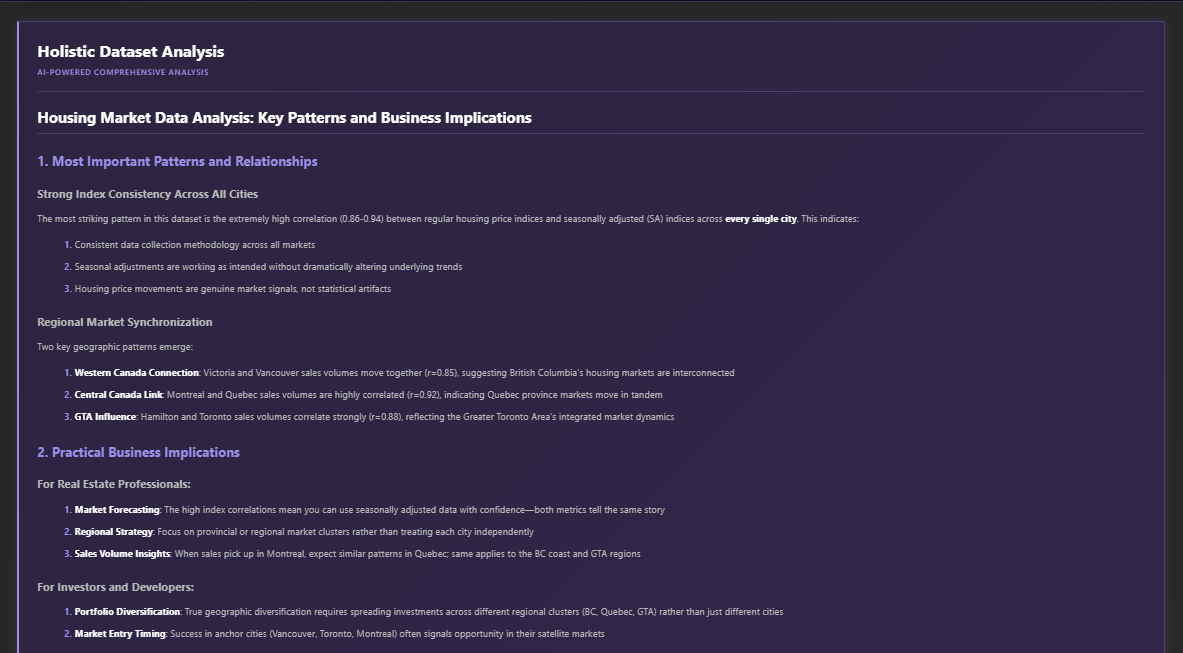Click 'For Real Estate Professionals:' subheading

113,484
